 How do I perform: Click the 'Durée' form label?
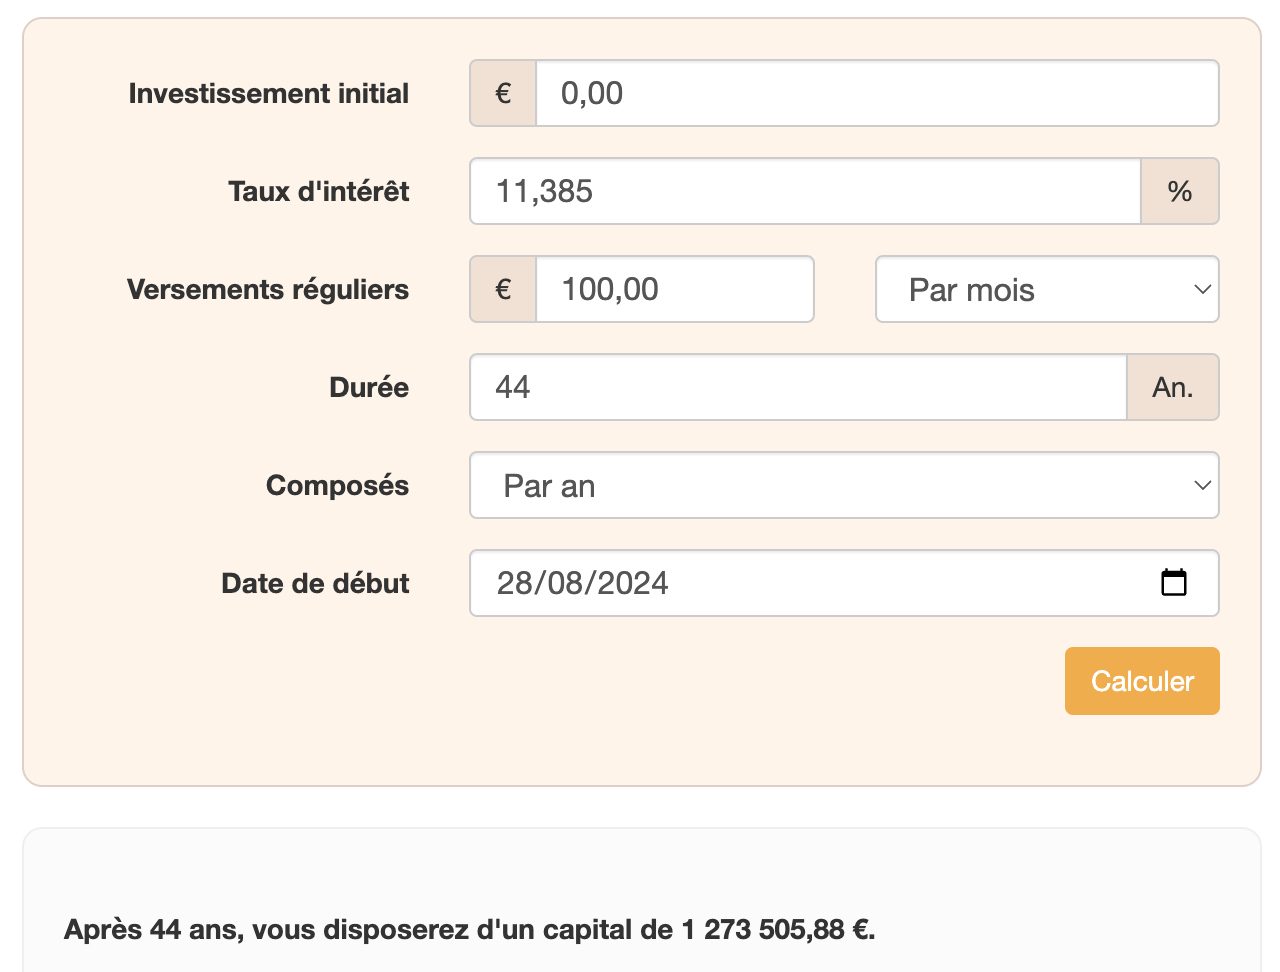(x=368, y=387)
